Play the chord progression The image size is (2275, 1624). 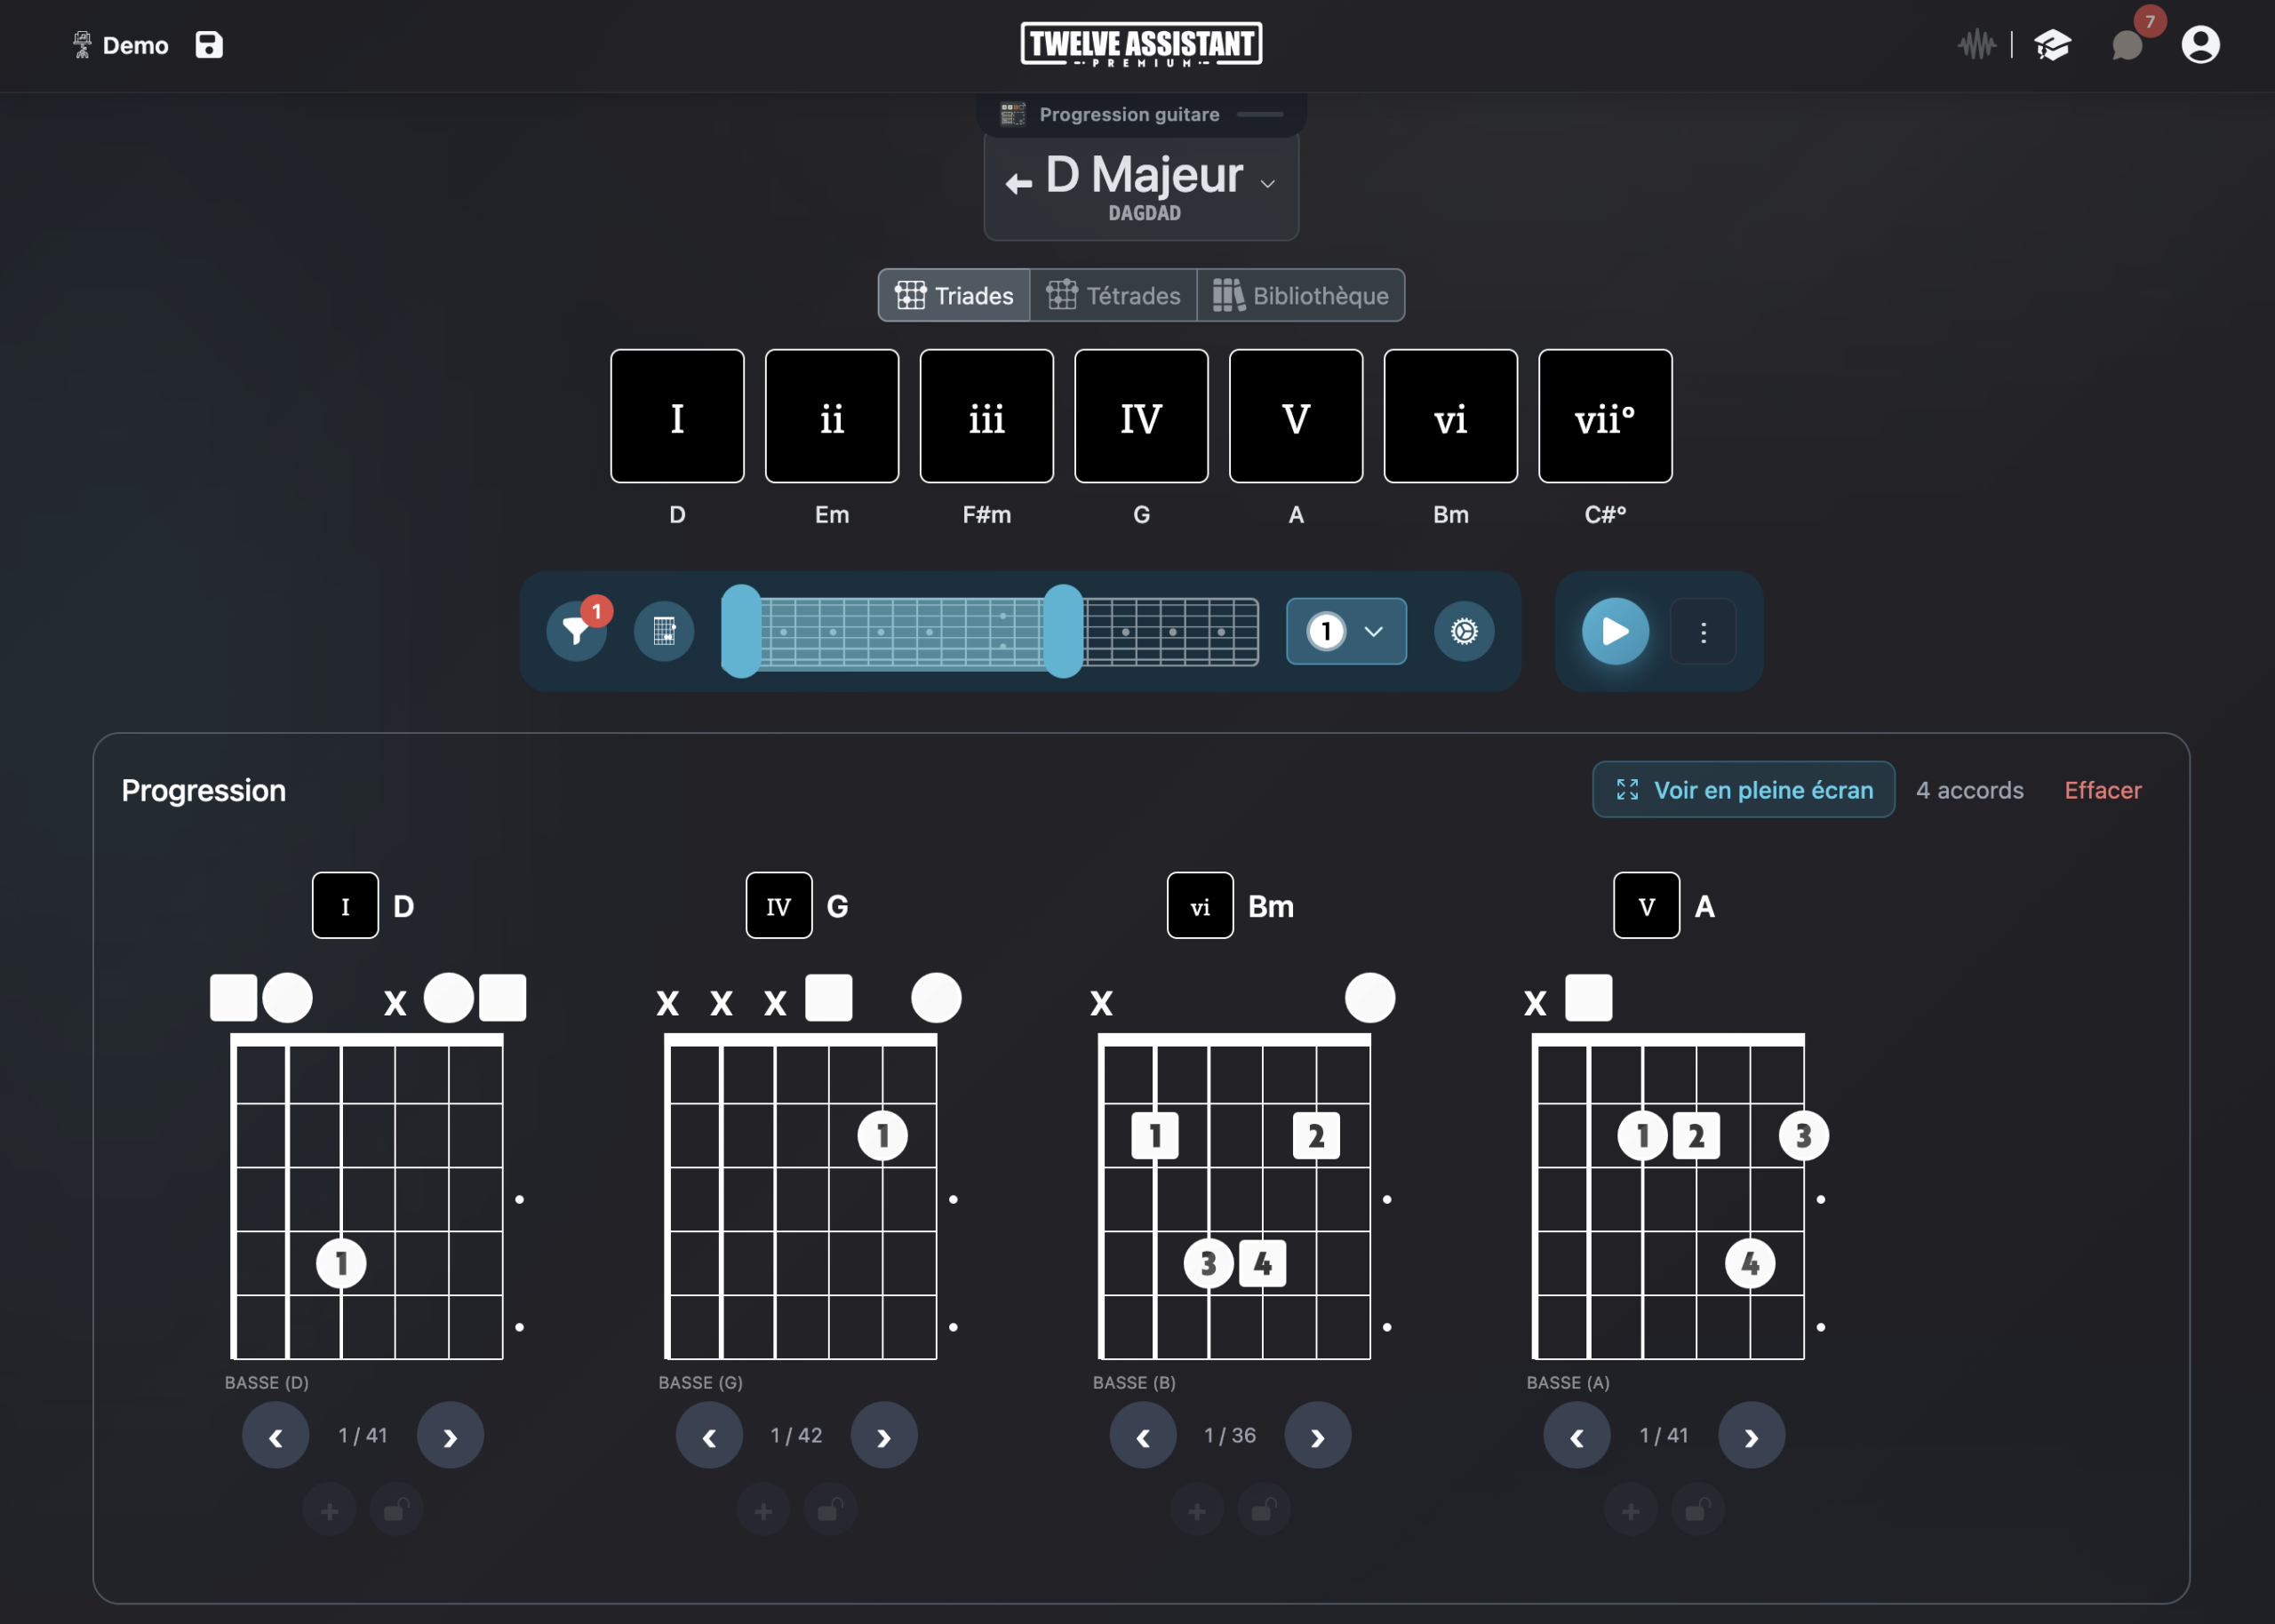coord(1615,631)
